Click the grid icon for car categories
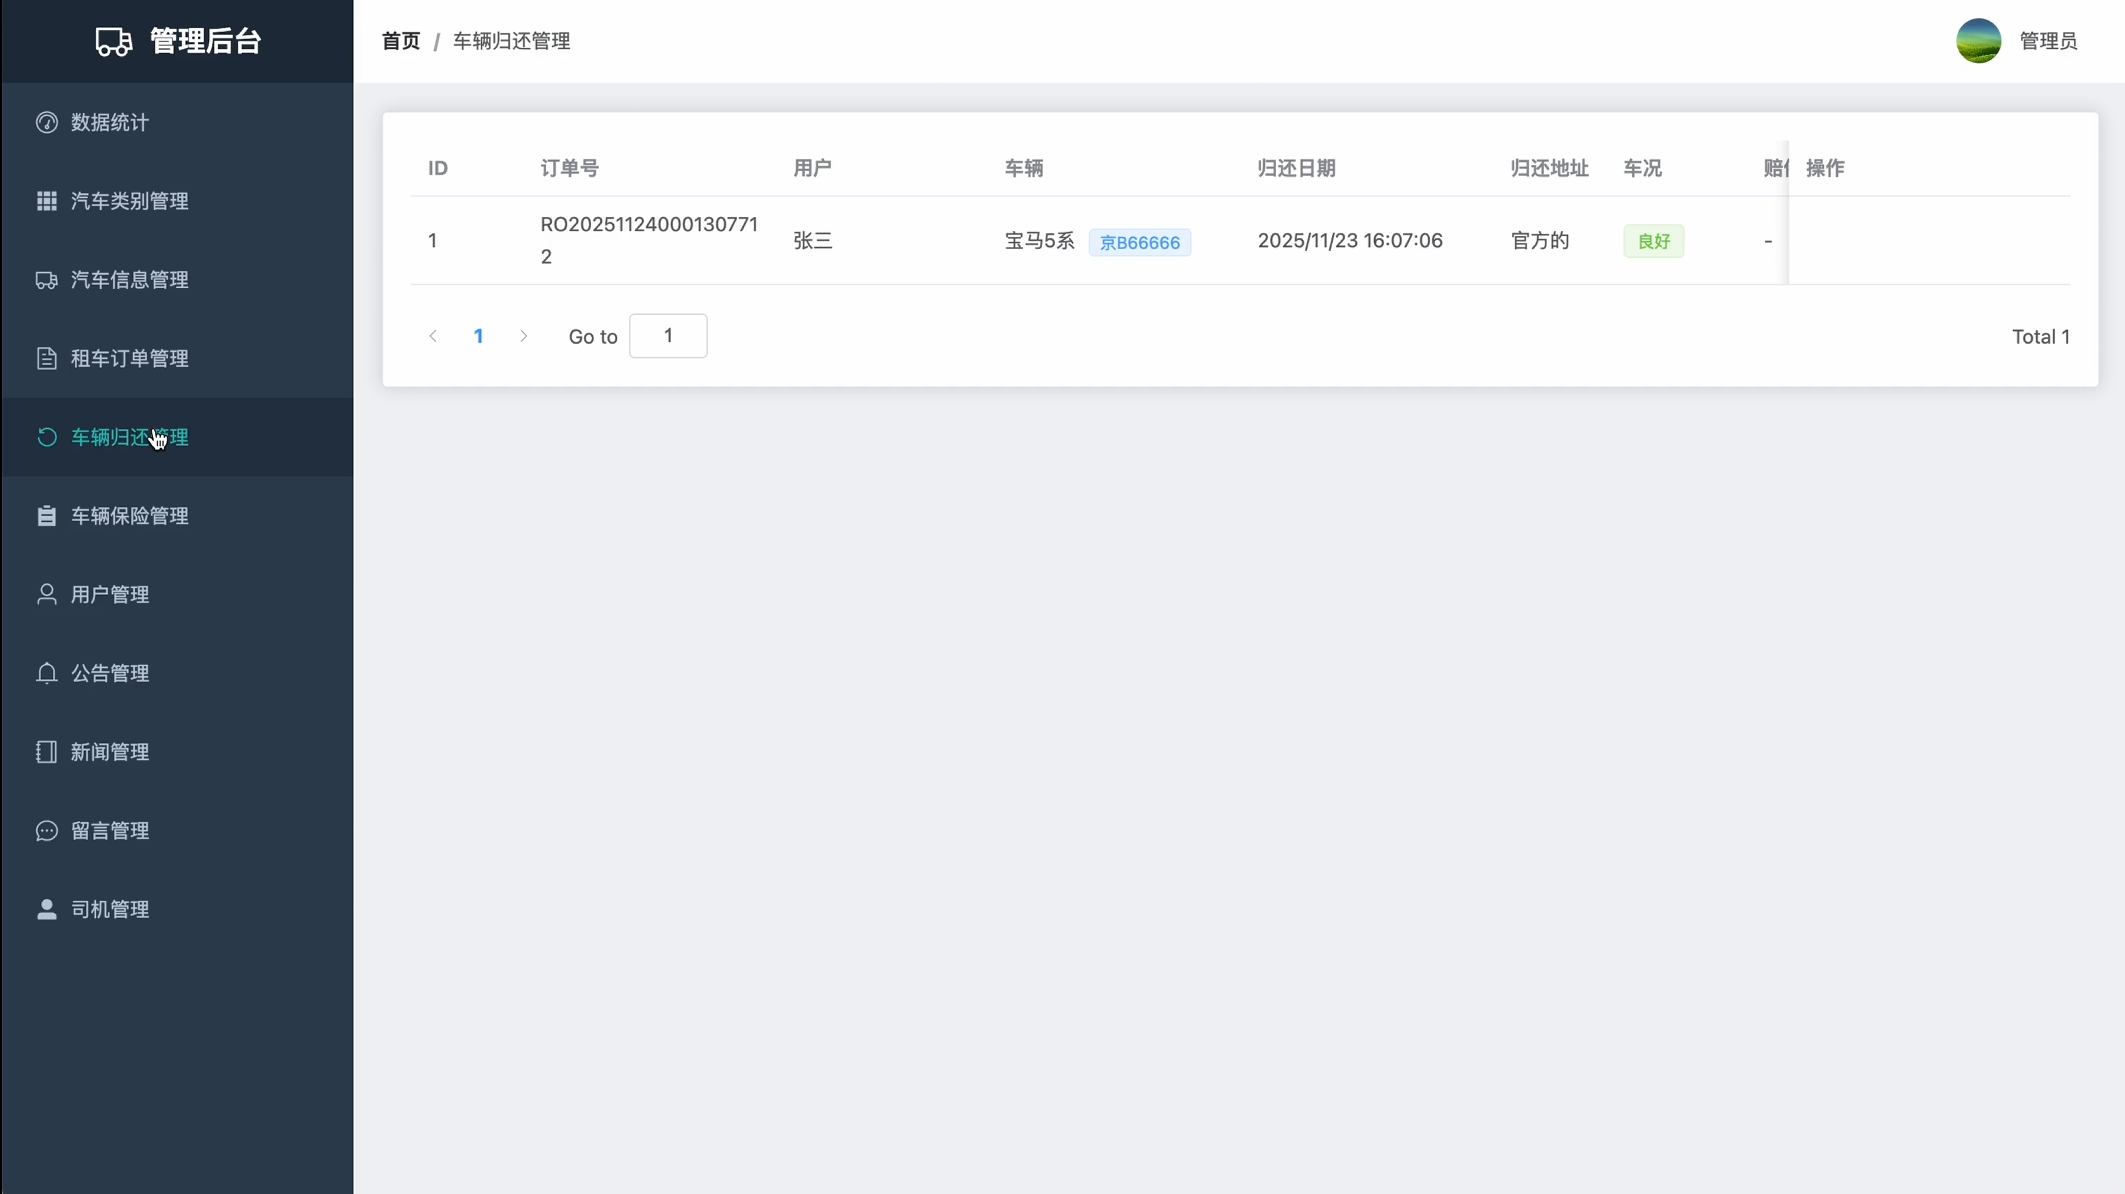The height and width of the screenshot is (1194, 2125). (47, 201)
